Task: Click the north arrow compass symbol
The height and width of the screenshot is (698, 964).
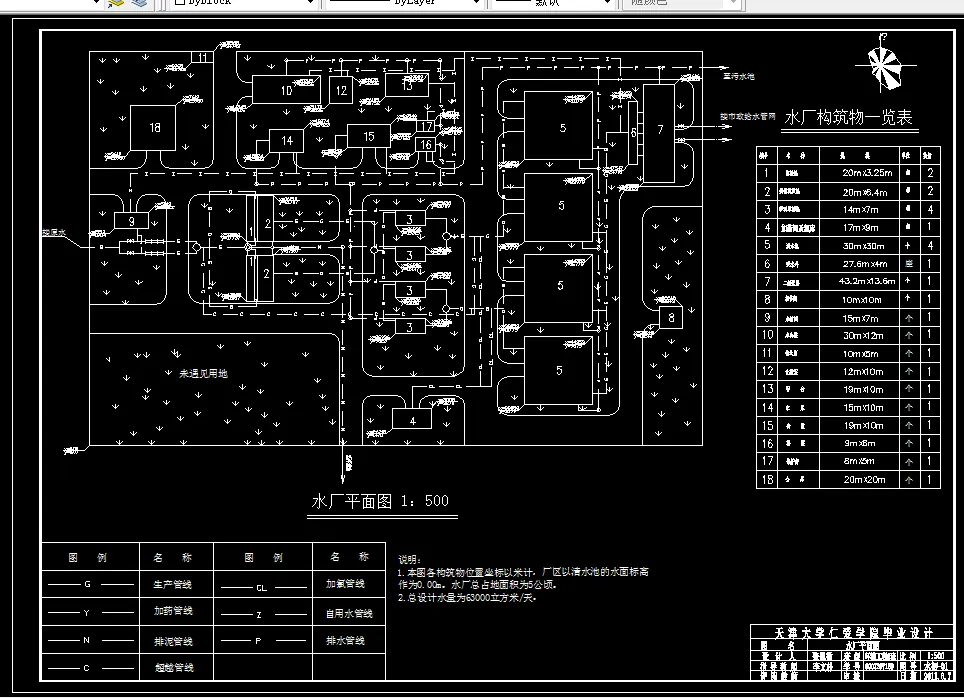Action: point(884,63)
